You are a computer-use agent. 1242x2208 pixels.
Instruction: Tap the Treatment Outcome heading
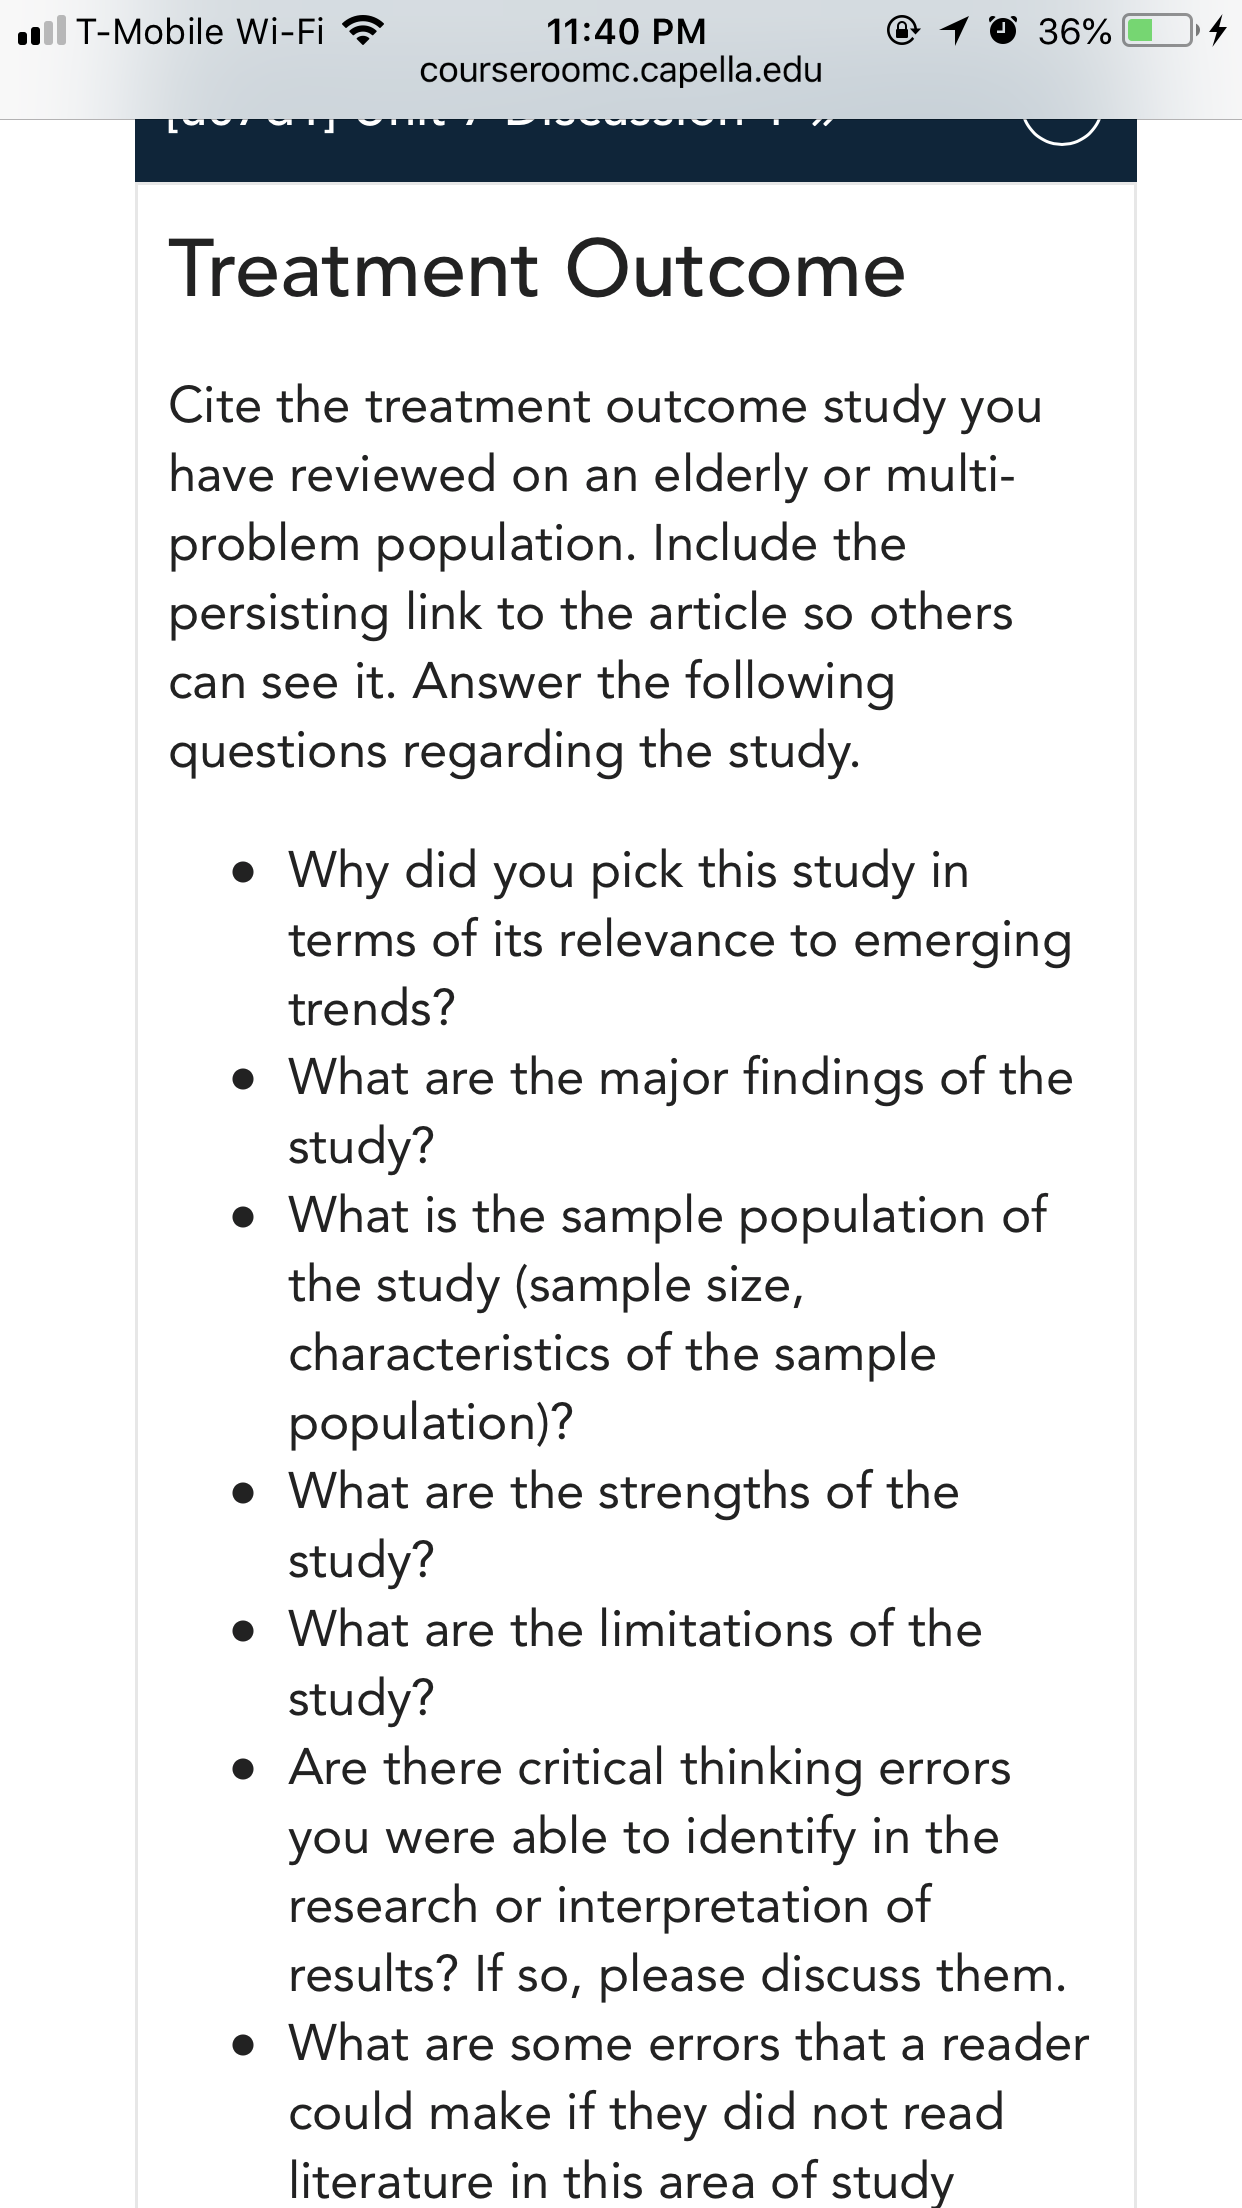click(x=537, y=269)
